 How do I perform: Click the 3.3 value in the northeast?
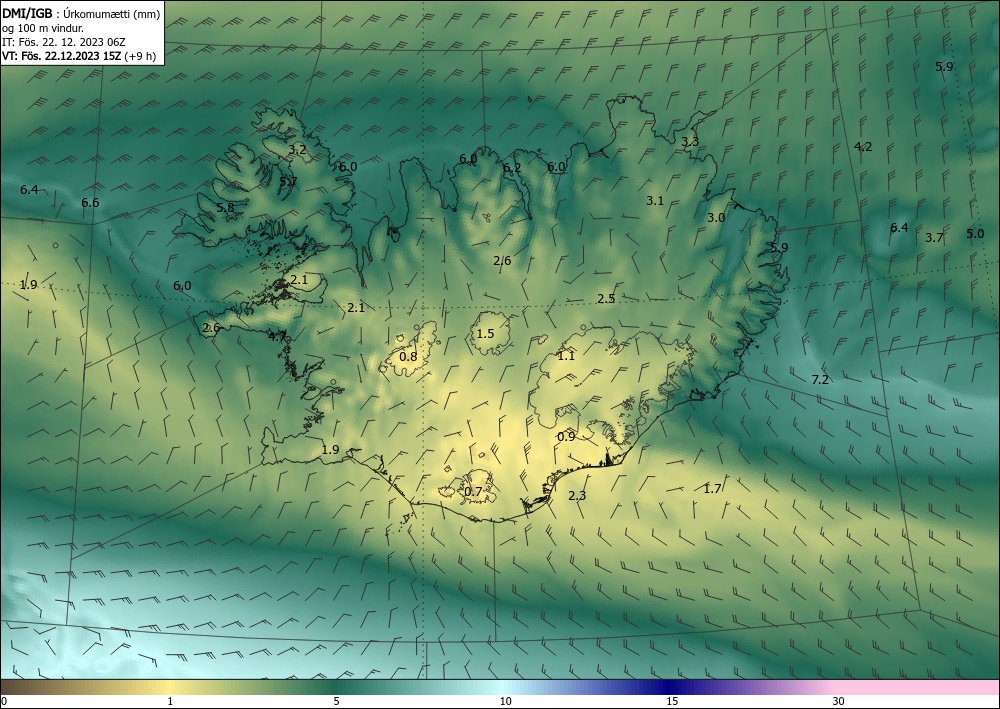pos(690,142)
